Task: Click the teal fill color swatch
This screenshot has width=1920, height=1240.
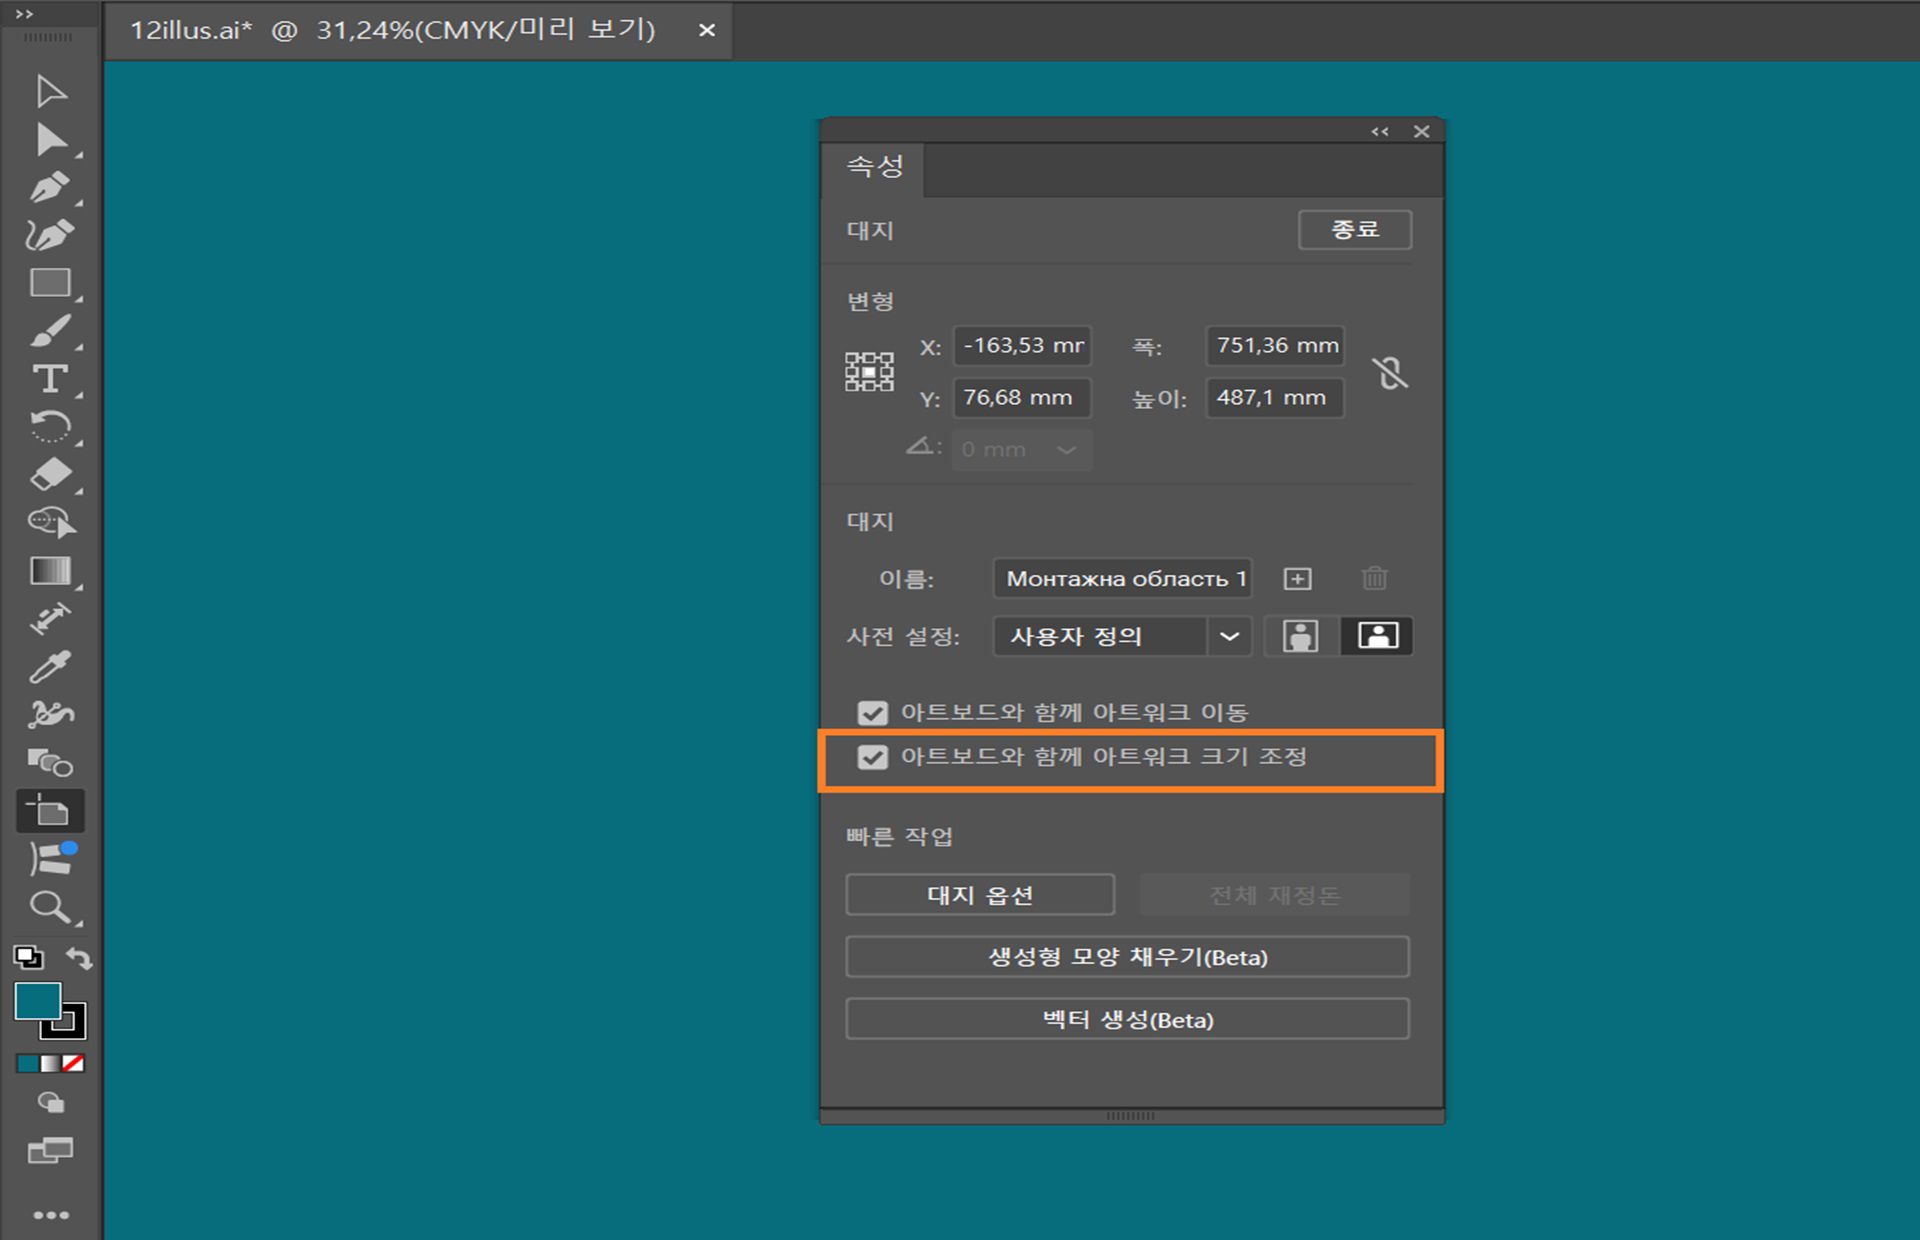Action: (x=39, y=1001)
